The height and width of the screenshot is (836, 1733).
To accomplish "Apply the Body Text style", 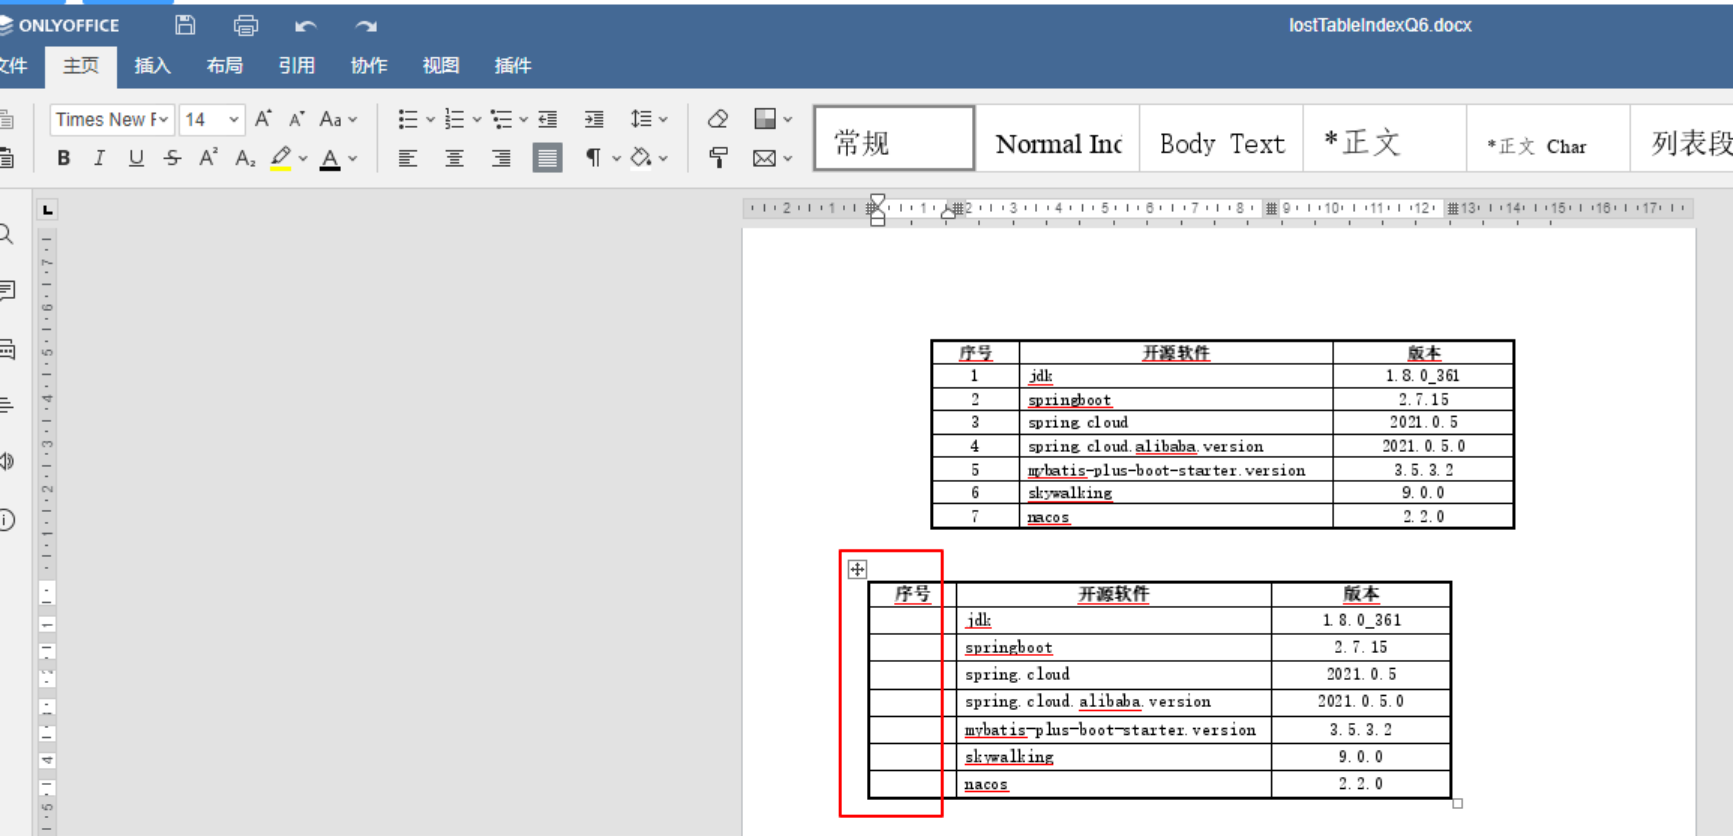I will pyautogui.click(x=1221, y=138).
